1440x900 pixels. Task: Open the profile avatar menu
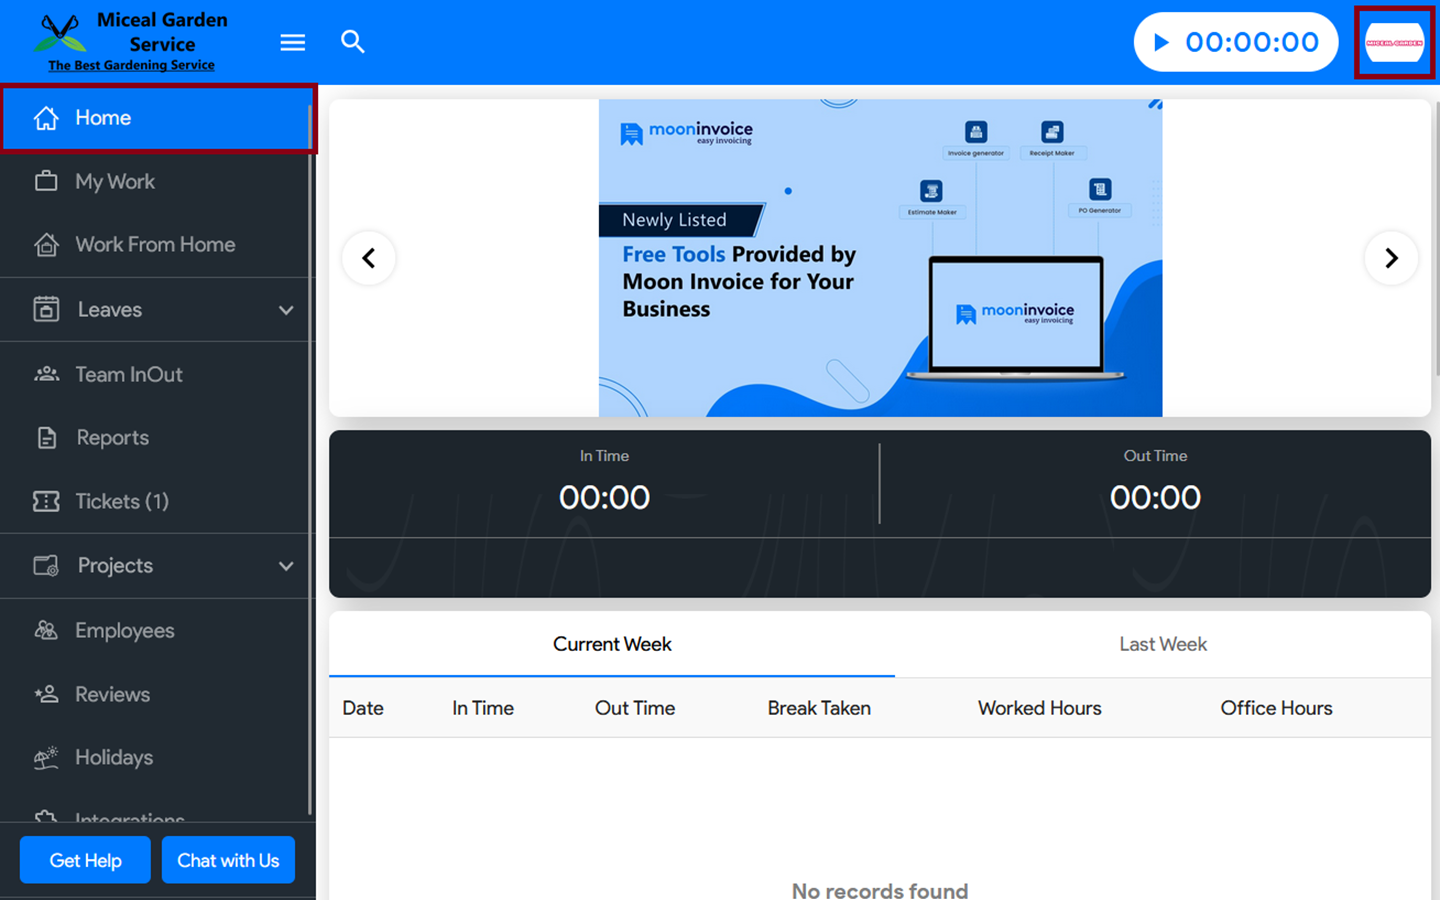(x=1394, y=43)
